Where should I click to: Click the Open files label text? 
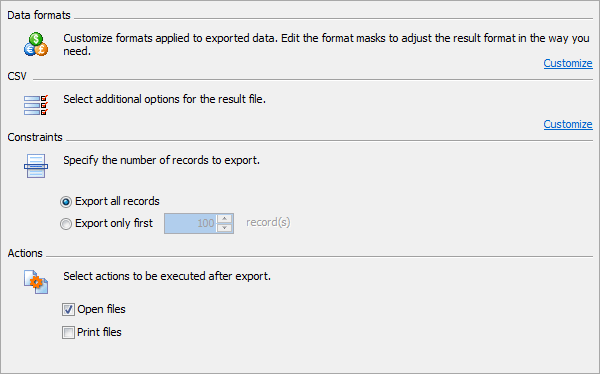pyautogui.click(x=101, y=309)
